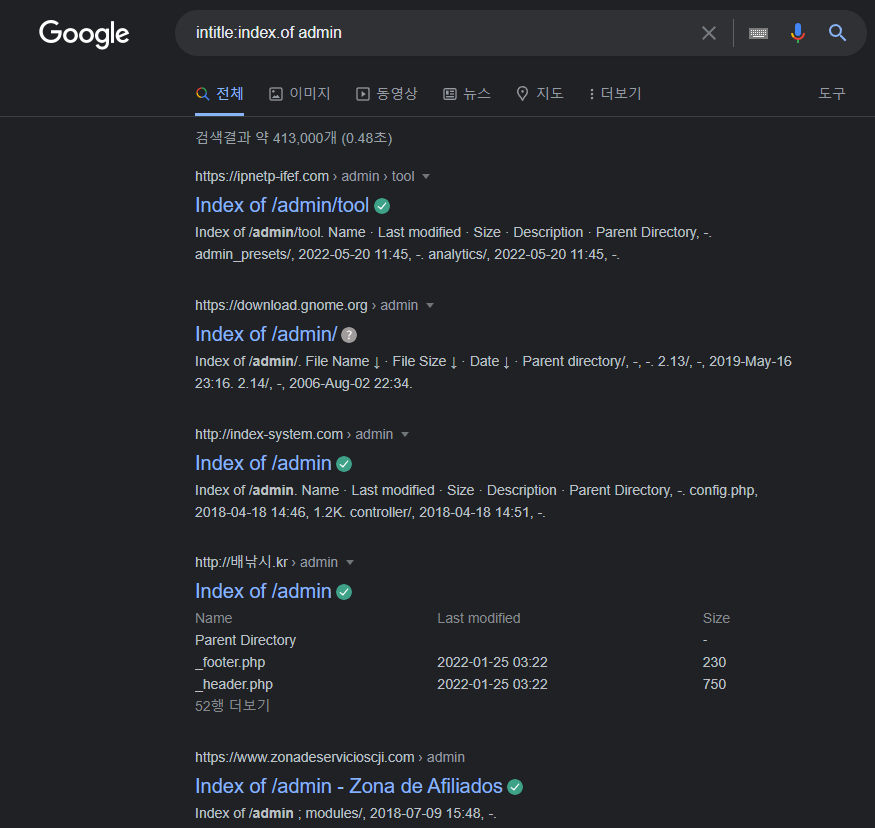Screen dimensions: 875x828
Task: Click the https://download.gnome.org URL text
Action: tap(281, 305)
